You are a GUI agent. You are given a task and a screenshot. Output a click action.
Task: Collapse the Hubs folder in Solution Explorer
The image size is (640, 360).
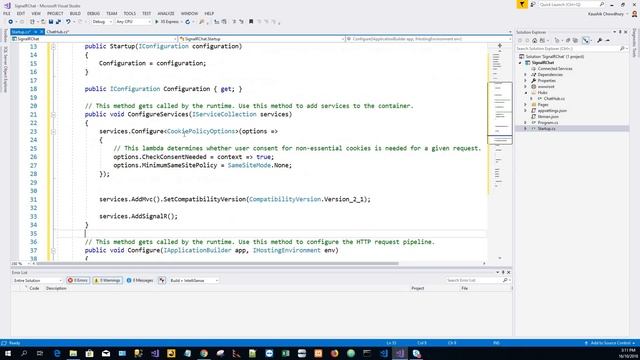pyautogui.click(x=526, y=93)
